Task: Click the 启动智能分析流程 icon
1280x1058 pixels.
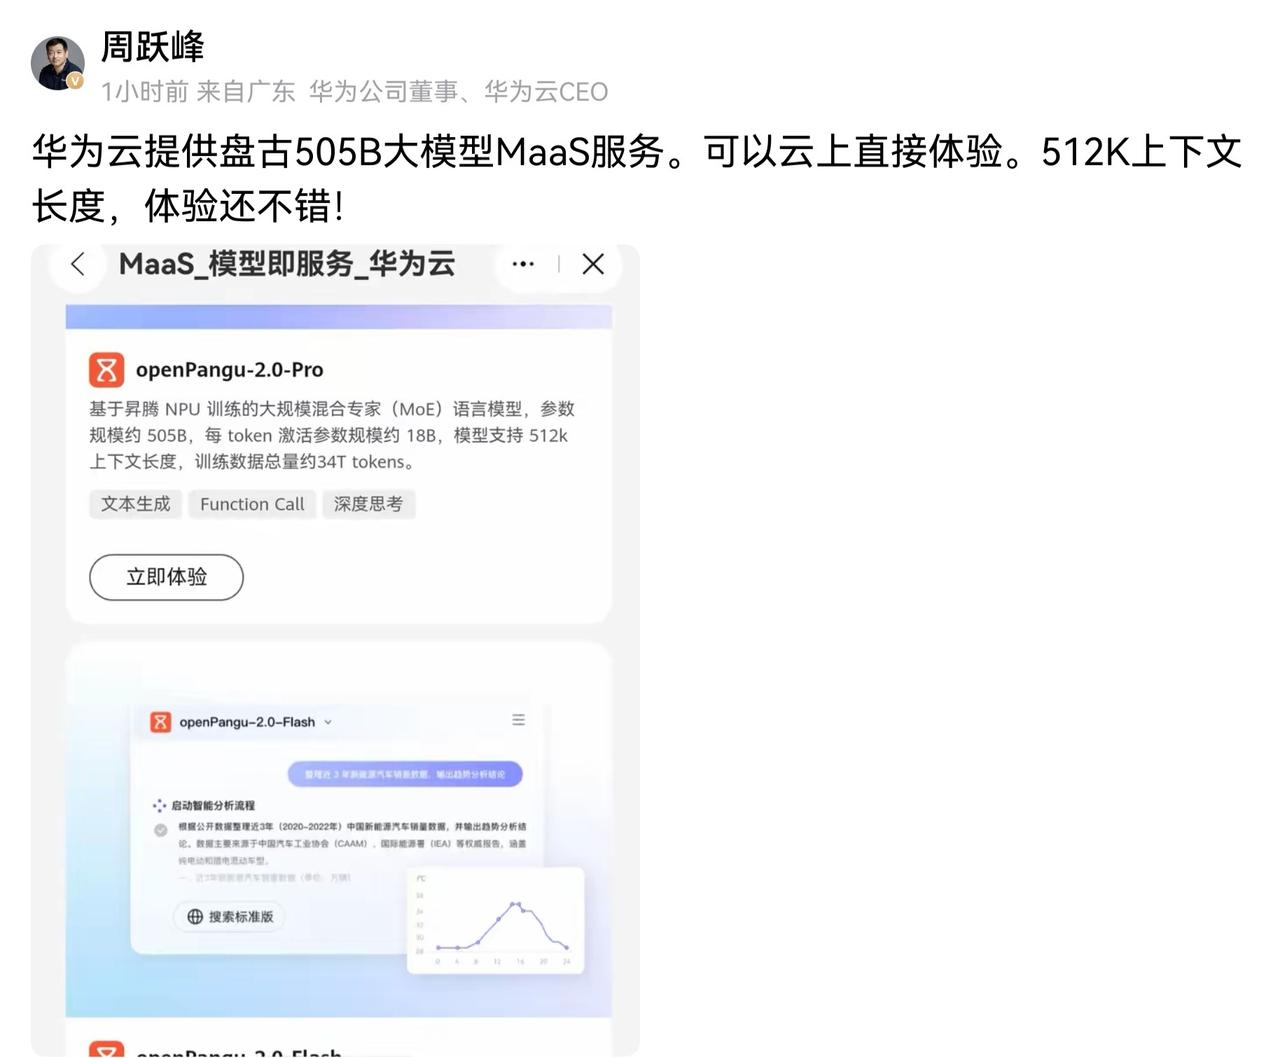Action: click(x=159, y=805)
